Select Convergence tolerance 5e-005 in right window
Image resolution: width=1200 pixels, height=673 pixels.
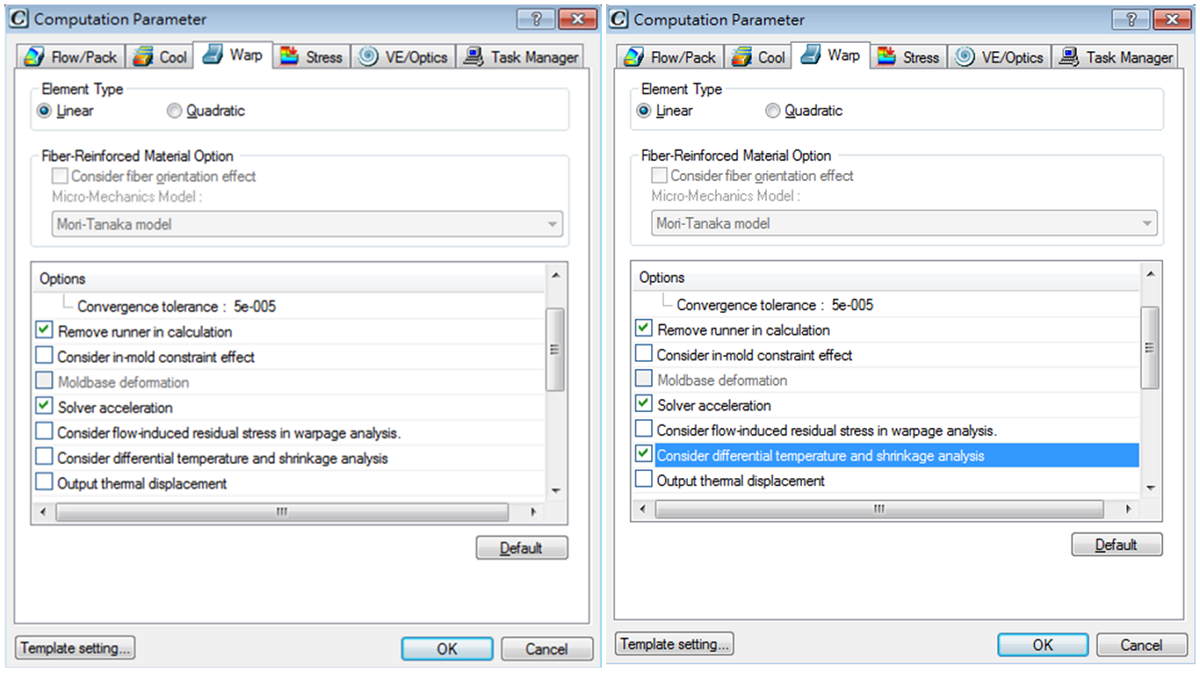pyautogui.click(x=775, y=304)
